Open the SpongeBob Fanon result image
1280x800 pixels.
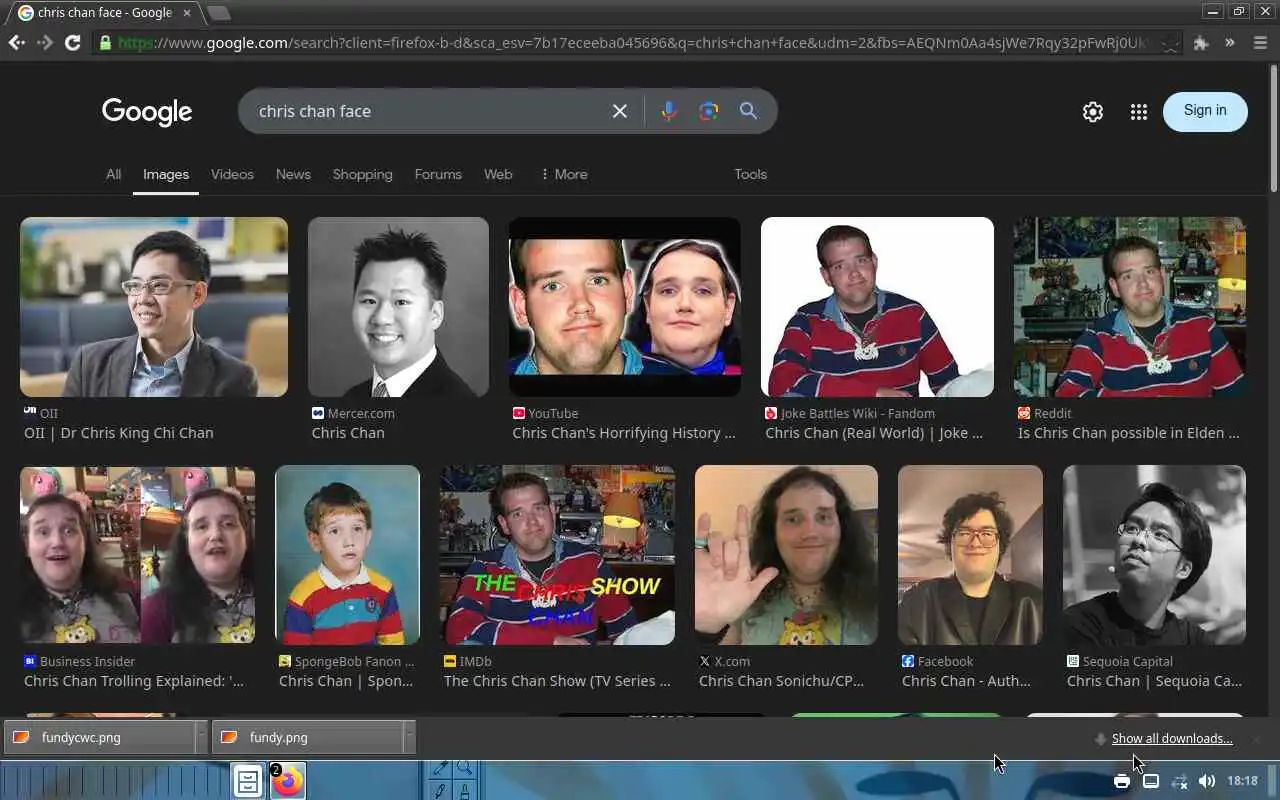tap(347, 555)
